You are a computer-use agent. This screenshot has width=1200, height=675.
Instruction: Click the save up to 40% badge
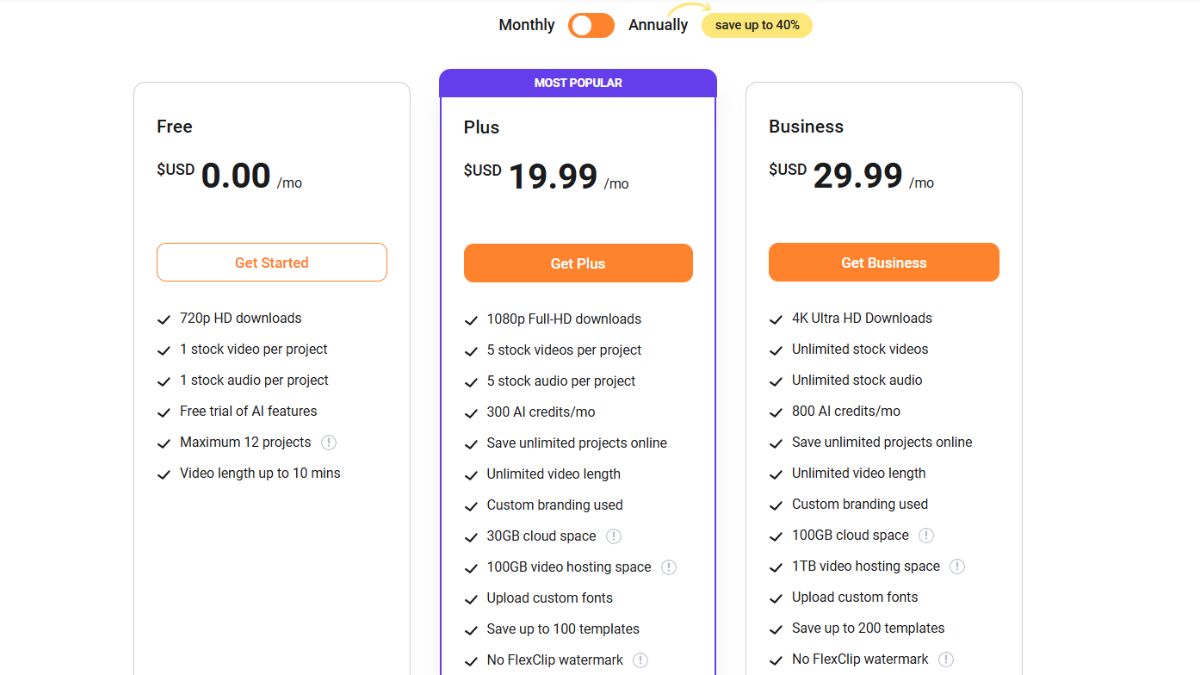[757, 25]
